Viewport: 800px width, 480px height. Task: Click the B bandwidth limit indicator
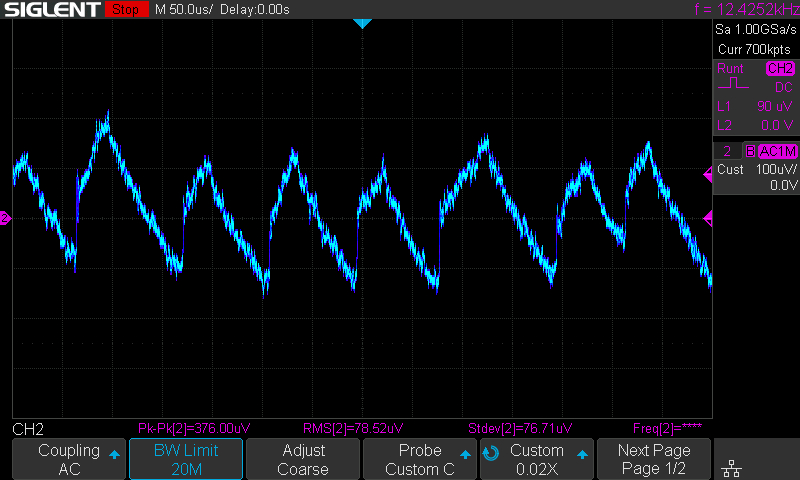(750, 151)
